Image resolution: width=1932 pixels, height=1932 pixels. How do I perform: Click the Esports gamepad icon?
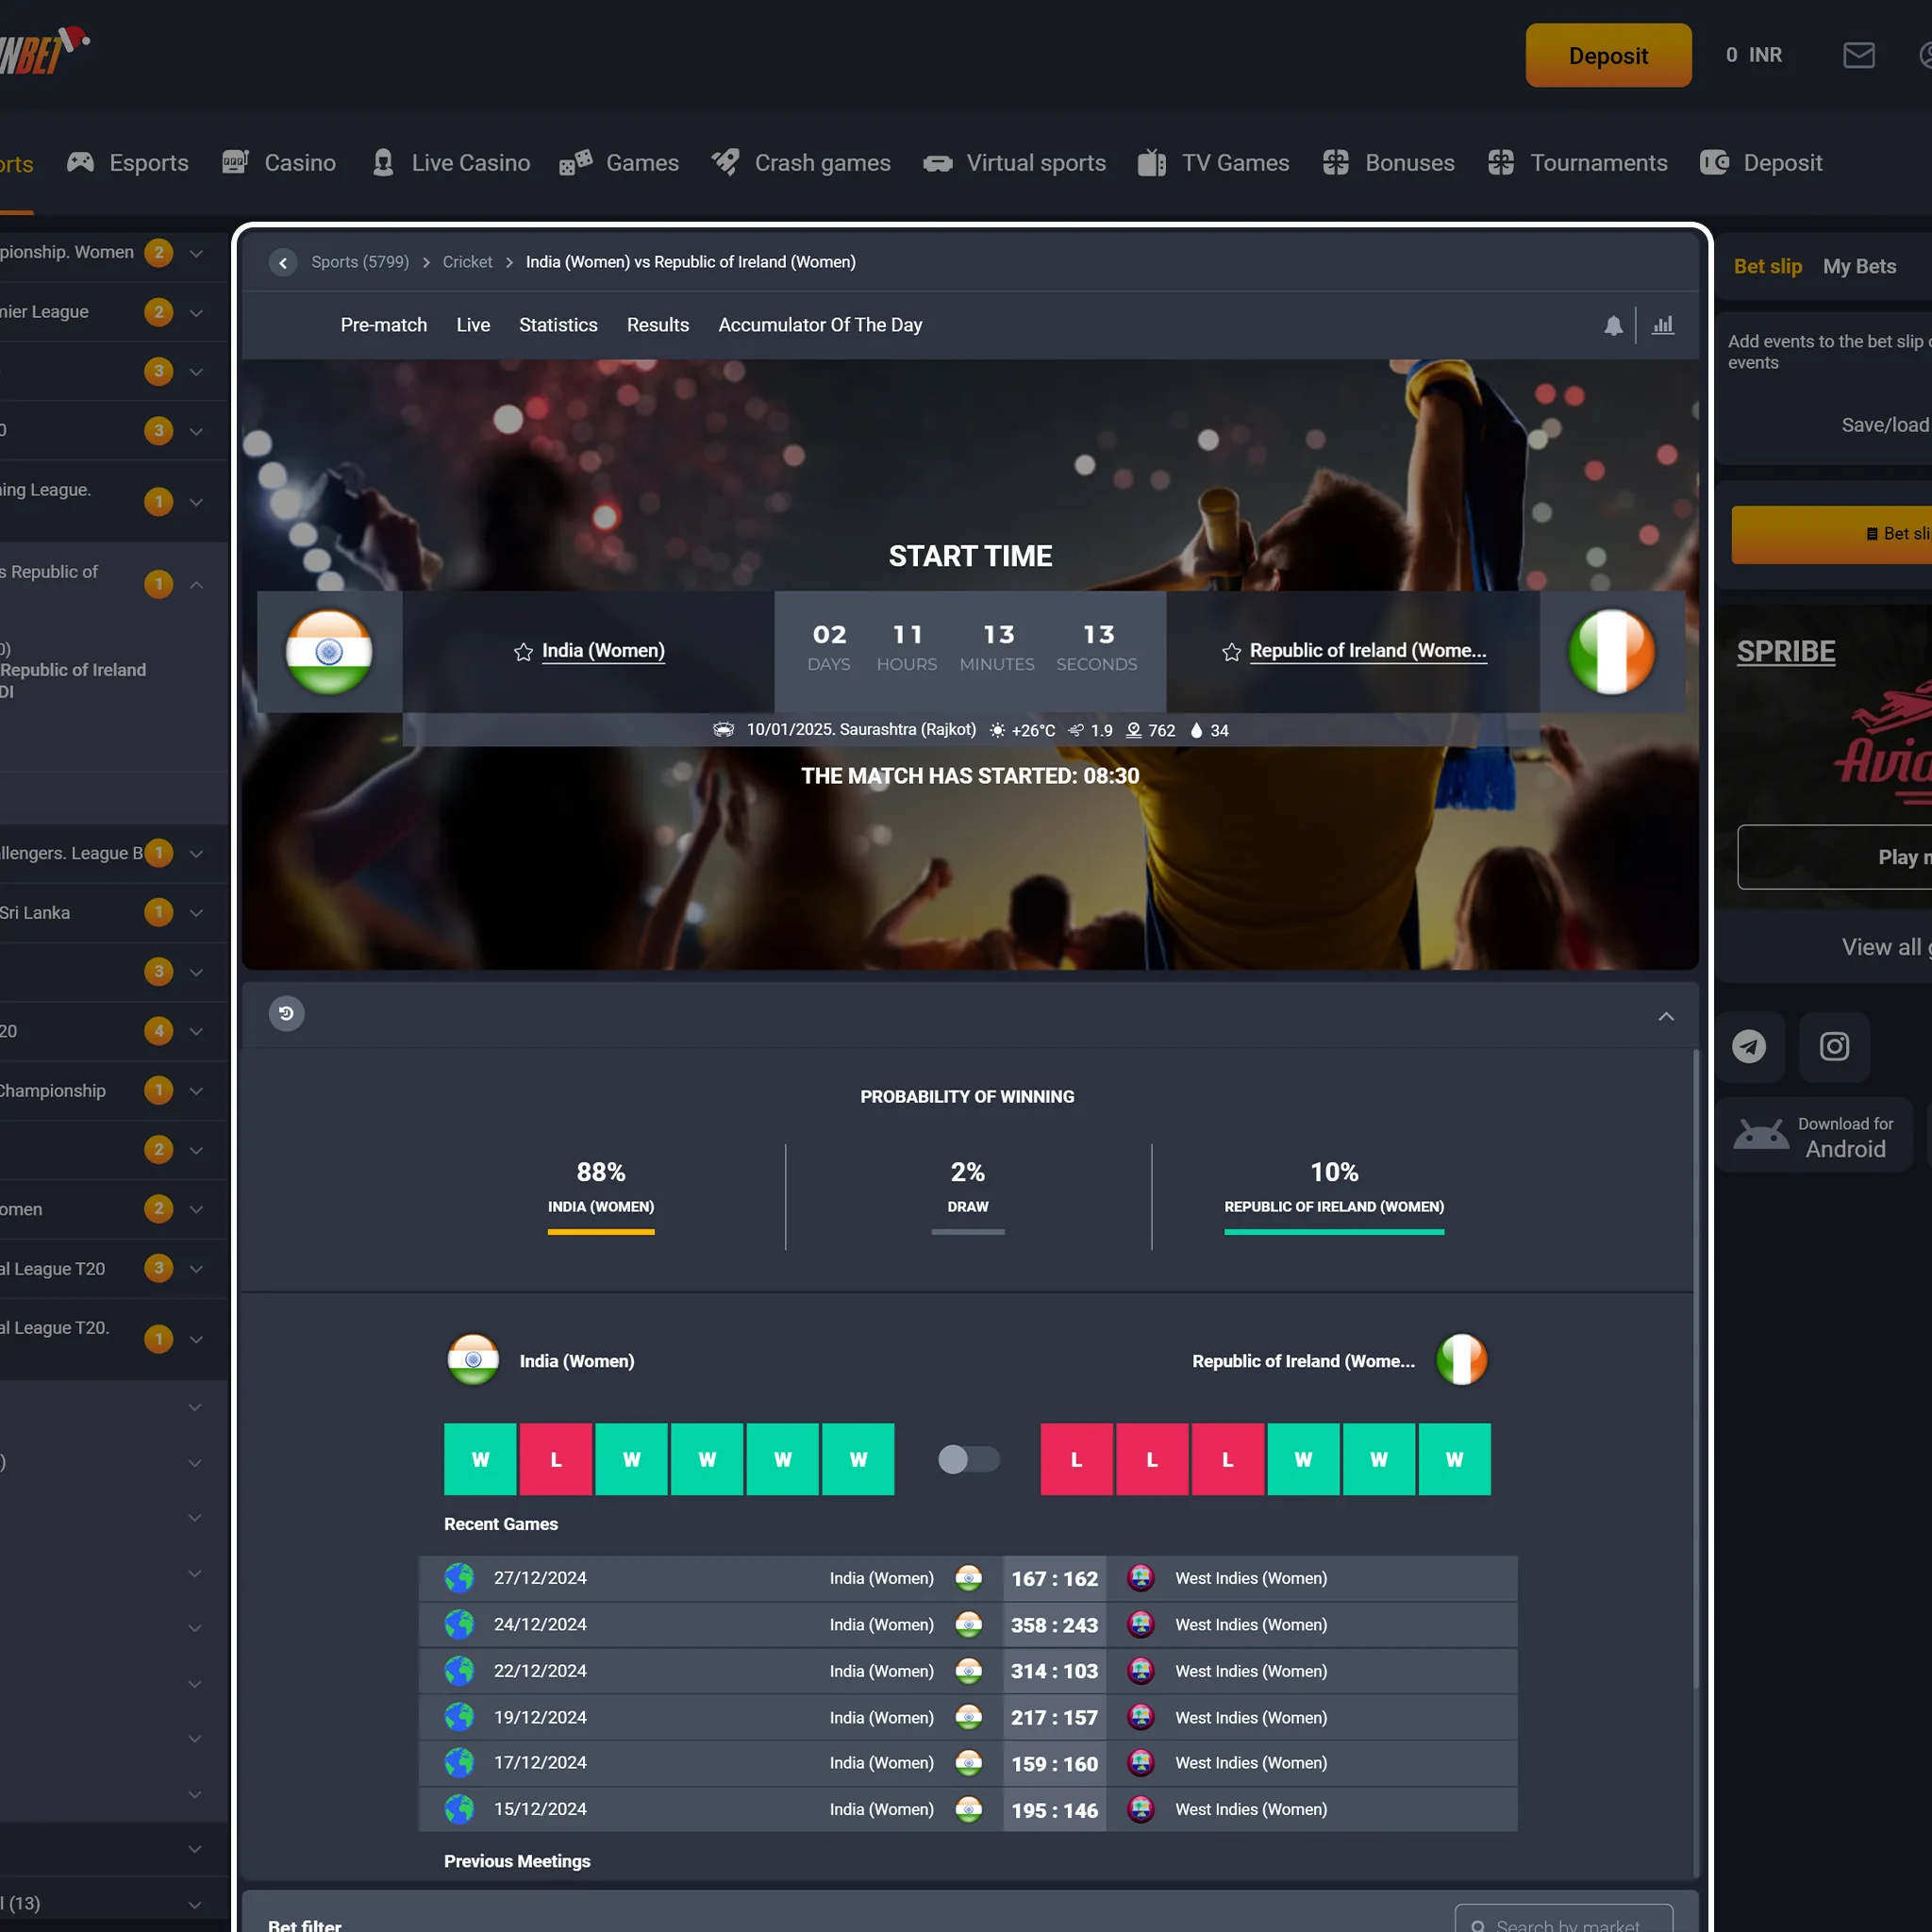[80, 162]
